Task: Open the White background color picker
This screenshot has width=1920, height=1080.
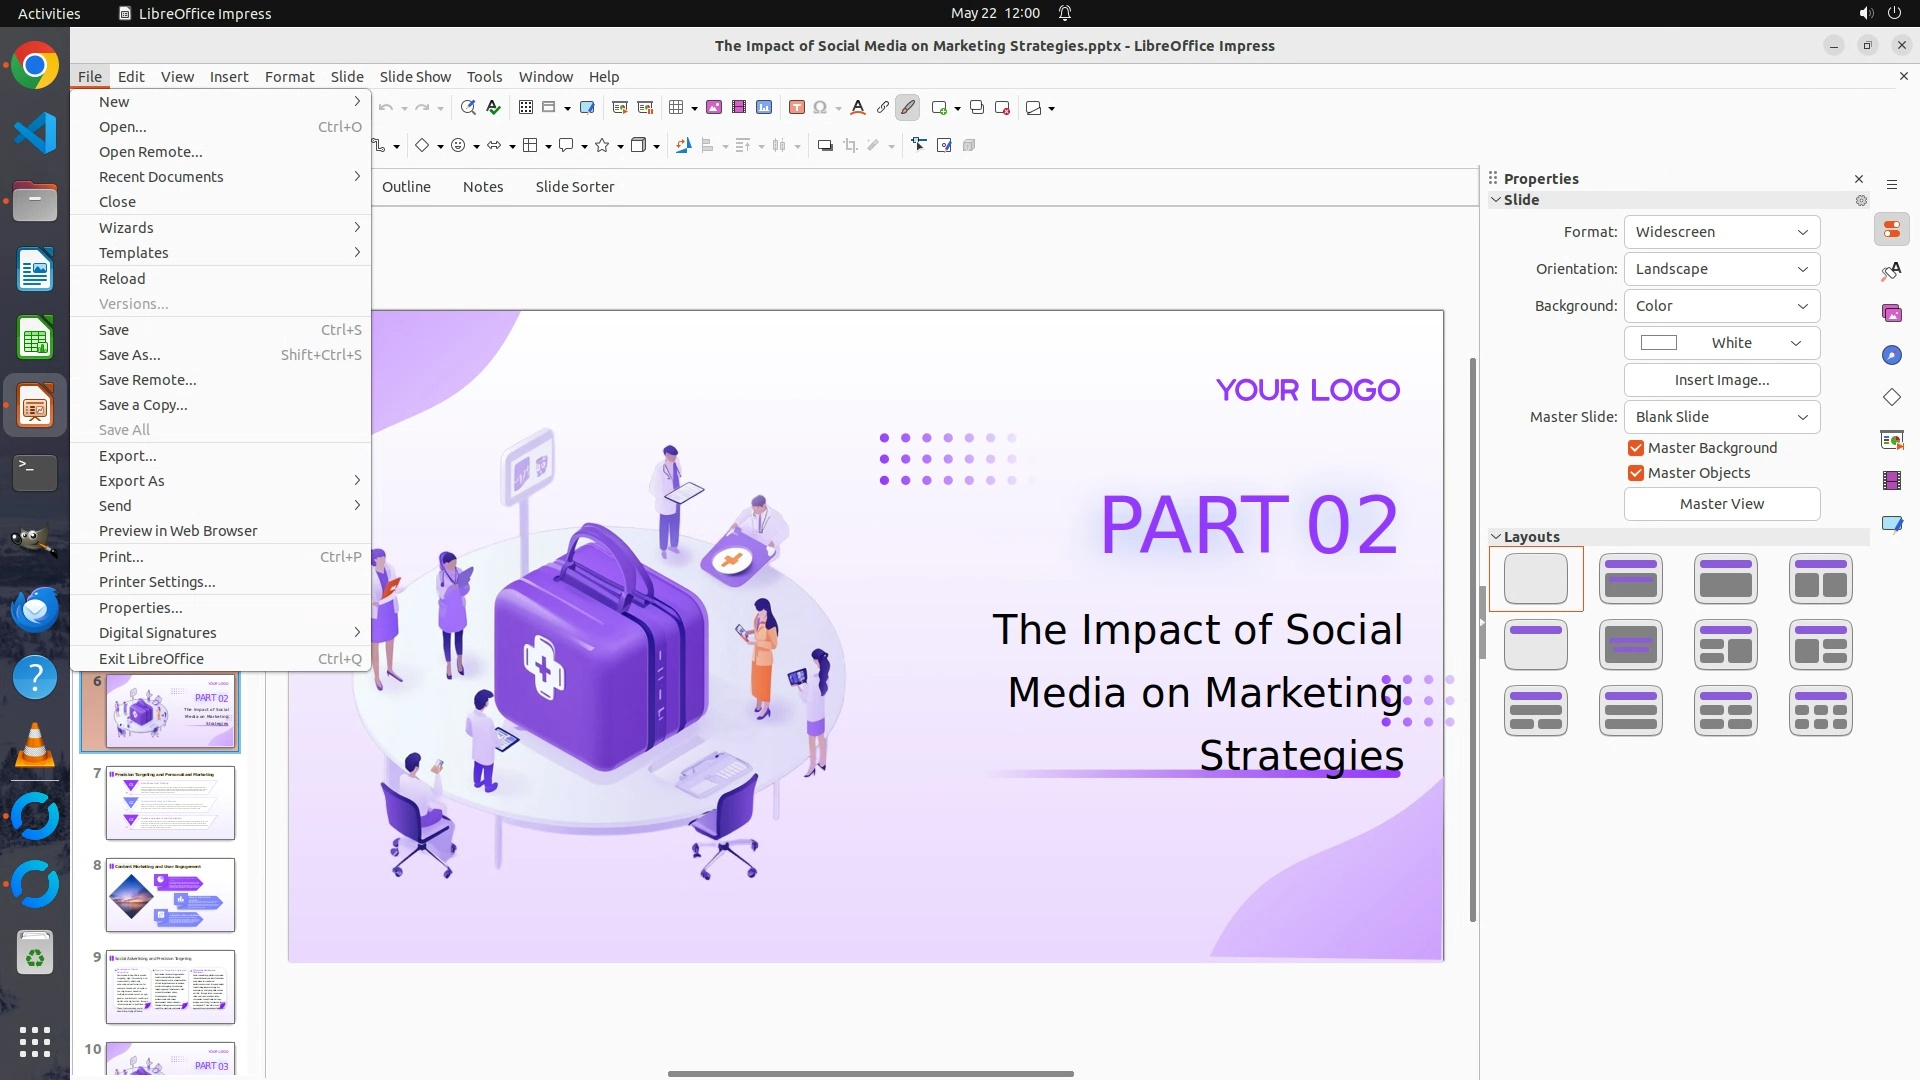Action: 1721,343
